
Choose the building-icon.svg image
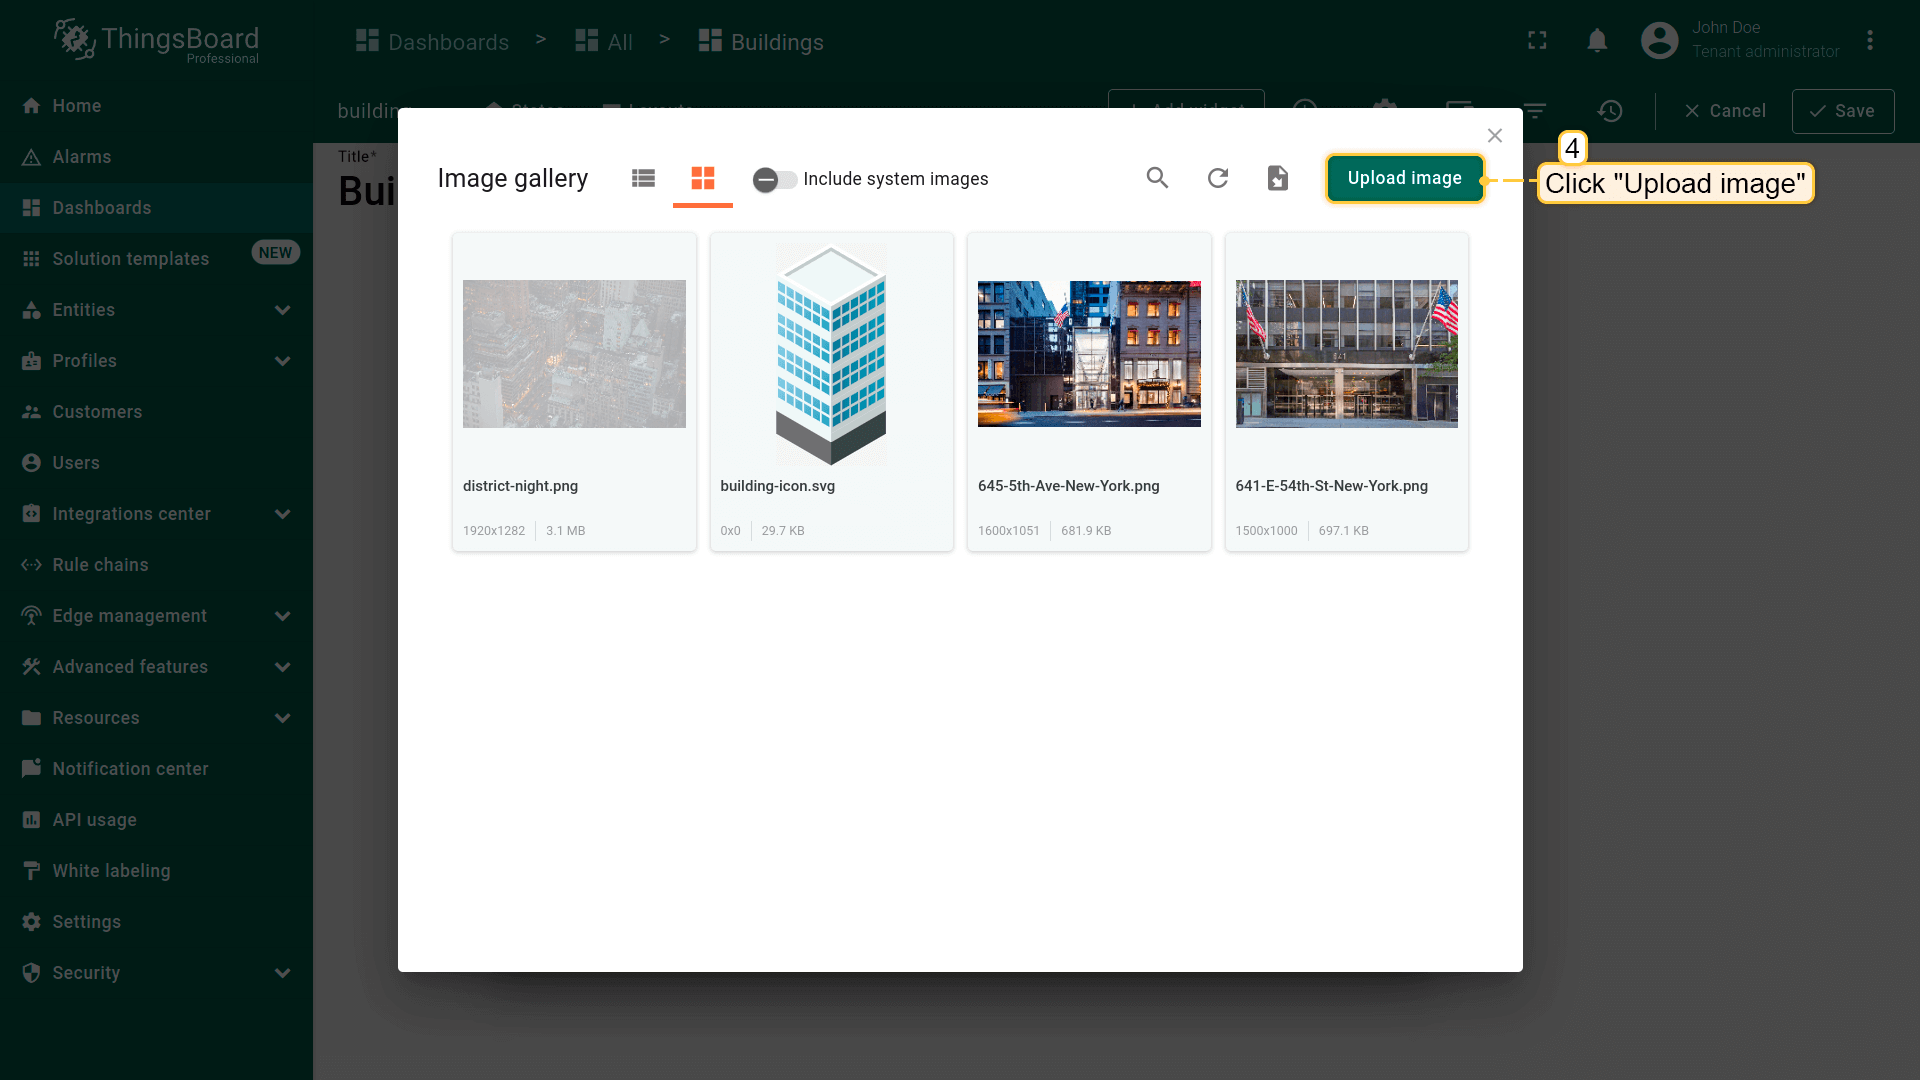point(831,354)
